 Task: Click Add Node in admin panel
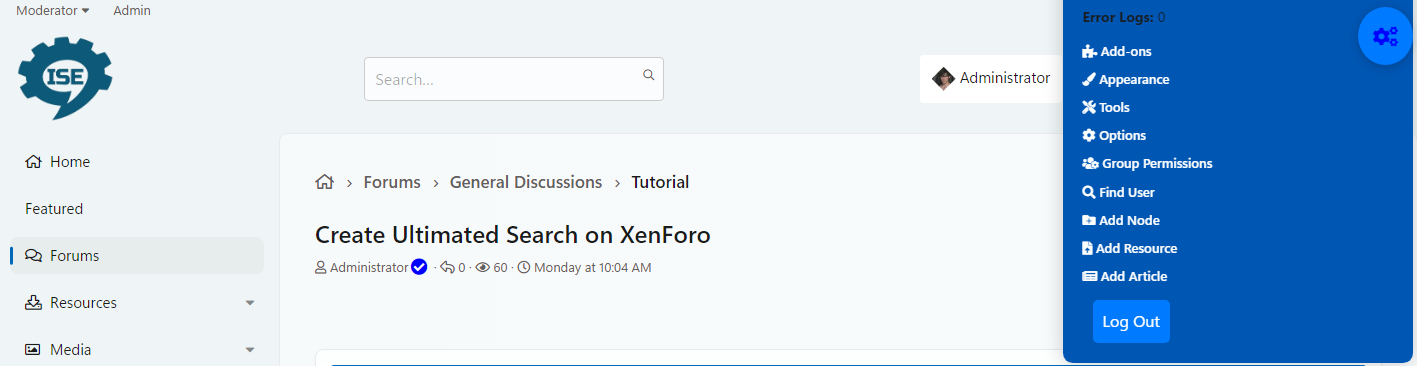click(1121, 220)
